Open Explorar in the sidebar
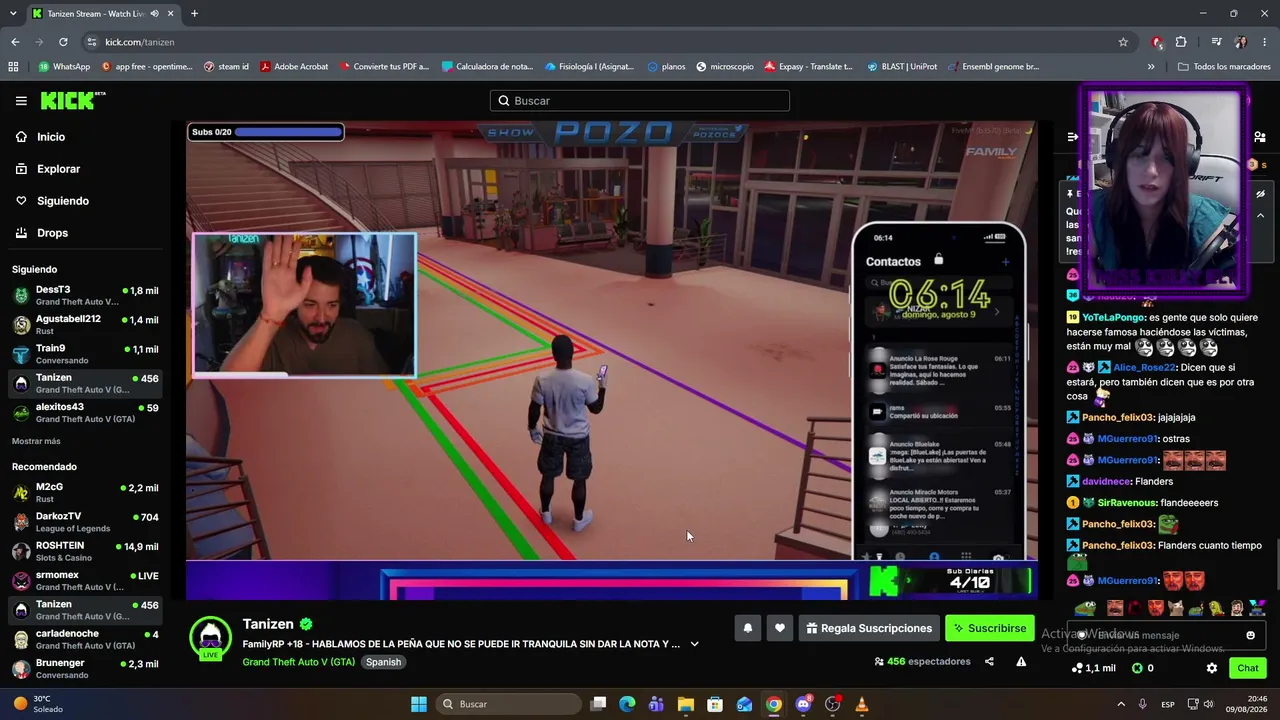Screen dimensions: 1280x720 coord(58,169)
